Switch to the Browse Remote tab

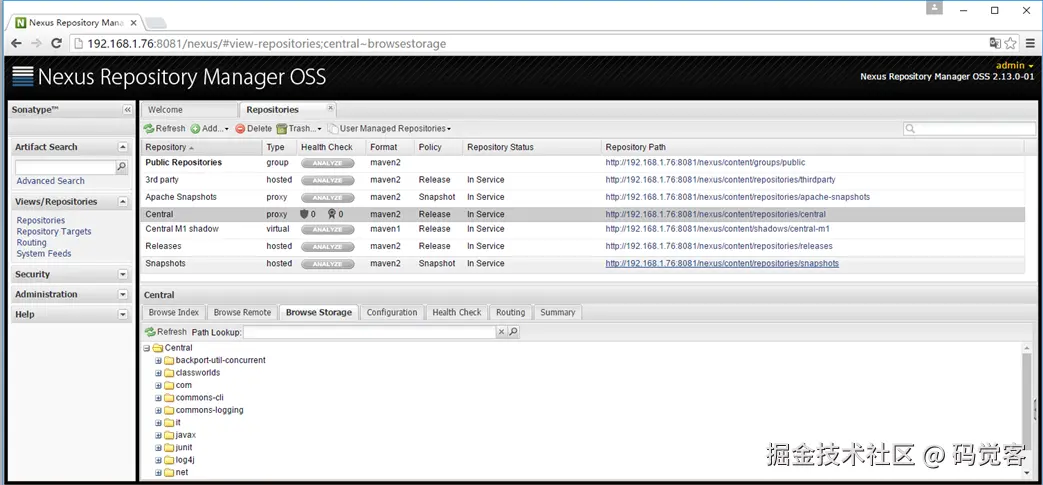[x=242, y=312]
